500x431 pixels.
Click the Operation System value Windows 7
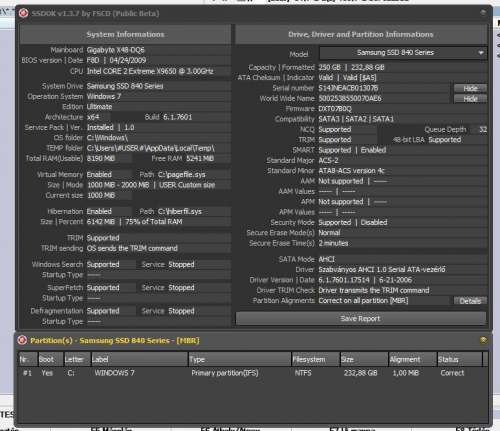(104, 96)
